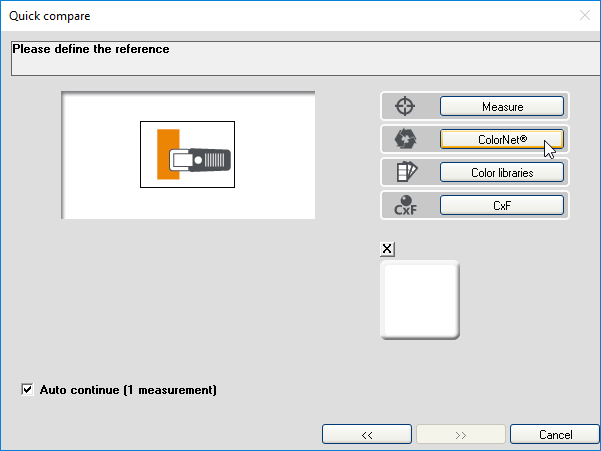This screenshot has width=601, height=451.
Task: Click the Measure button
Action: click(x=502, y=106)
